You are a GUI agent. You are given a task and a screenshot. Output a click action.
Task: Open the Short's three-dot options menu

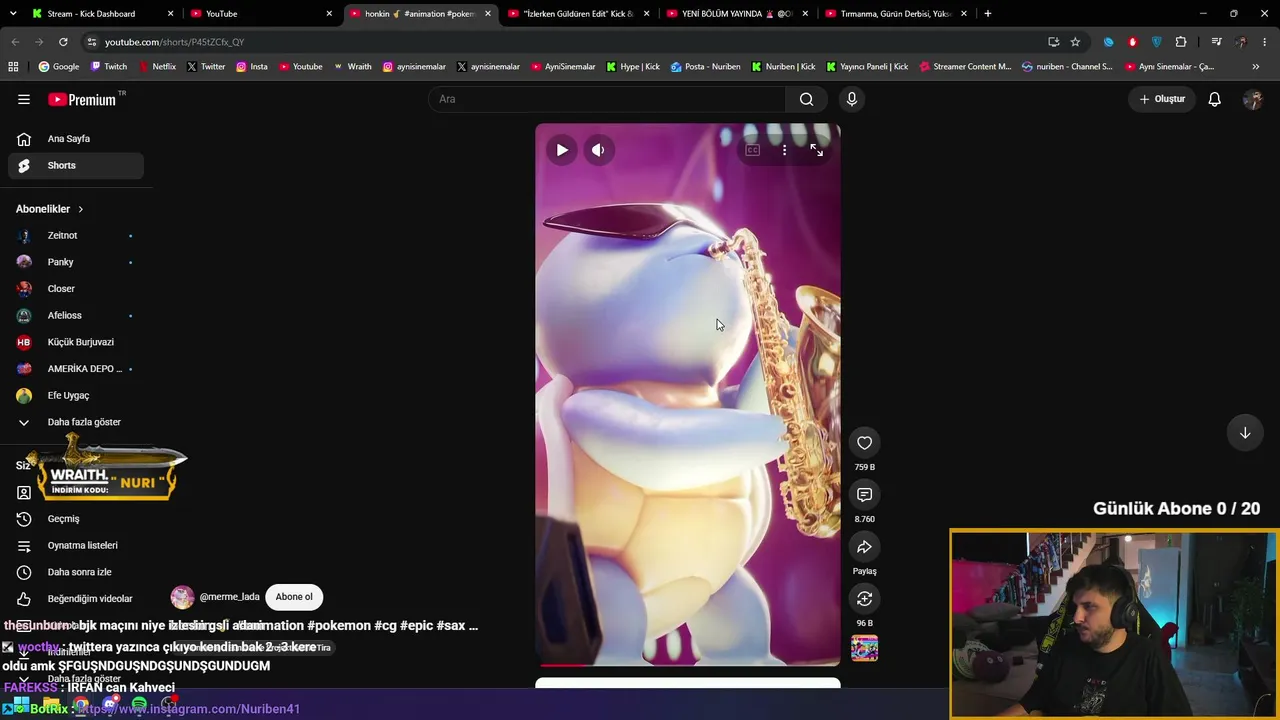tap(784, 150)
